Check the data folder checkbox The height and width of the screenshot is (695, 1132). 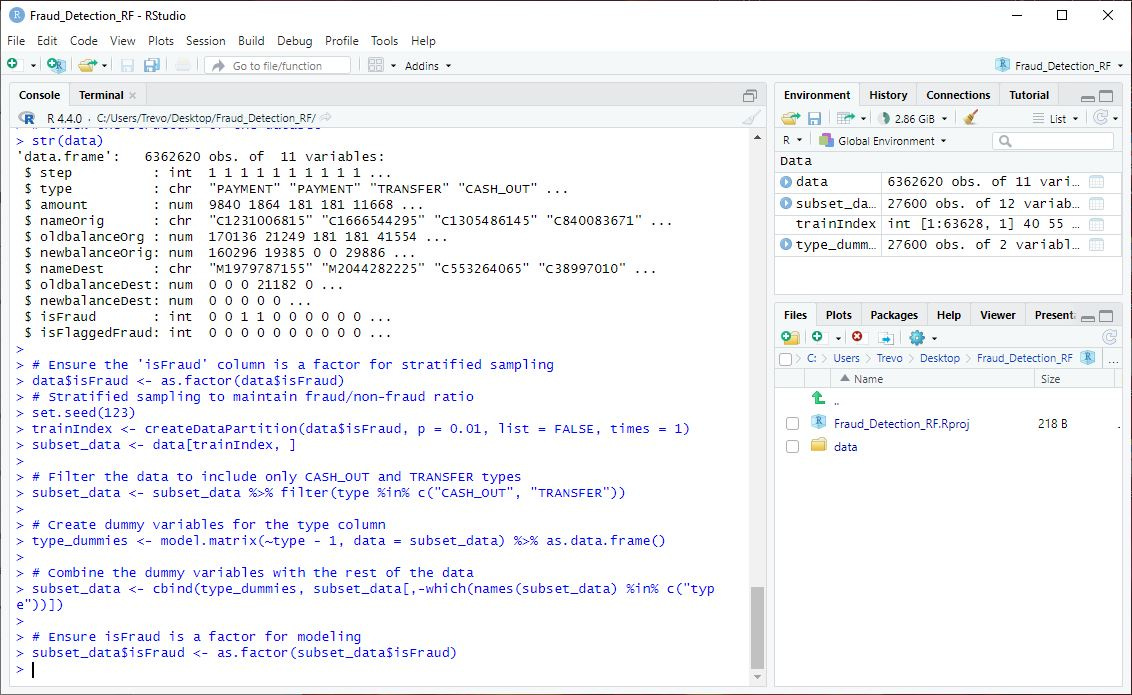tap(792, 447)
